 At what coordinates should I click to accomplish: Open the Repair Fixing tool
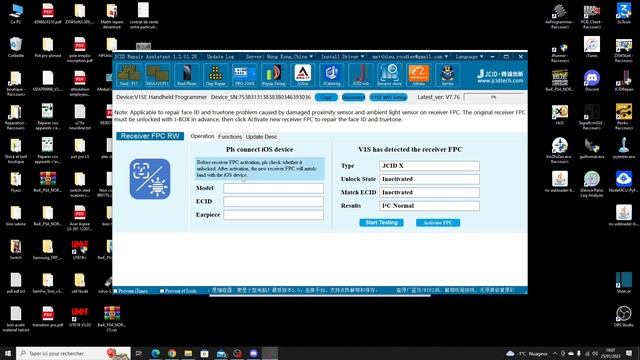(x=273, y=75)
